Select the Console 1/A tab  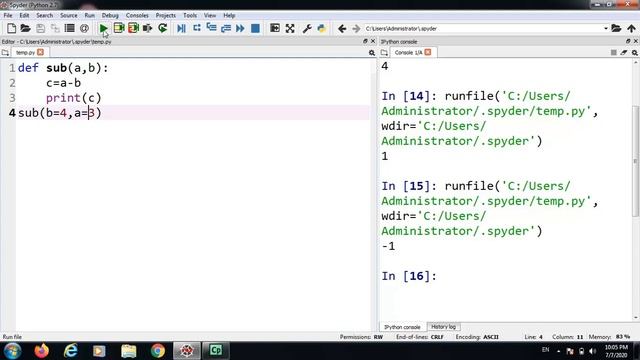tap(408, 53)
